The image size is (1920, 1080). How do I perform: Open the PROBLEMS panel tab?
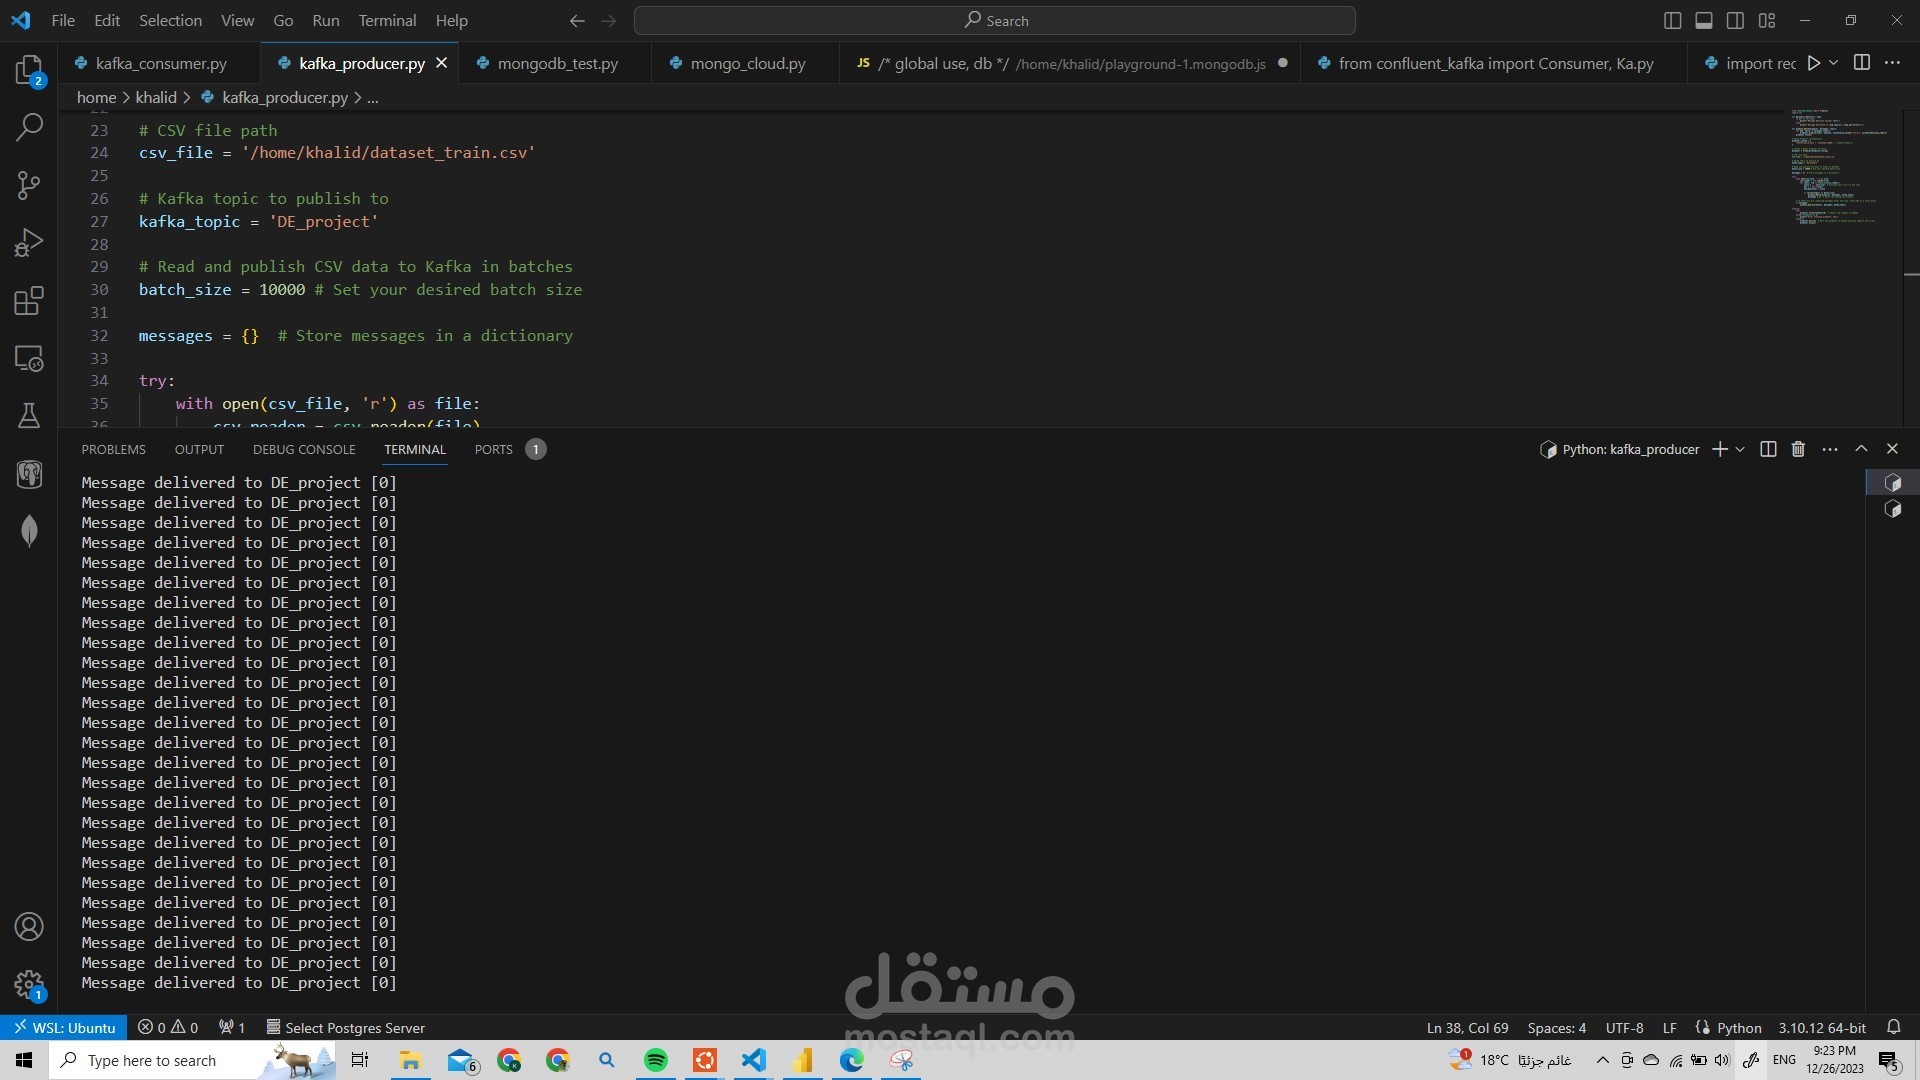pos(113,449)
